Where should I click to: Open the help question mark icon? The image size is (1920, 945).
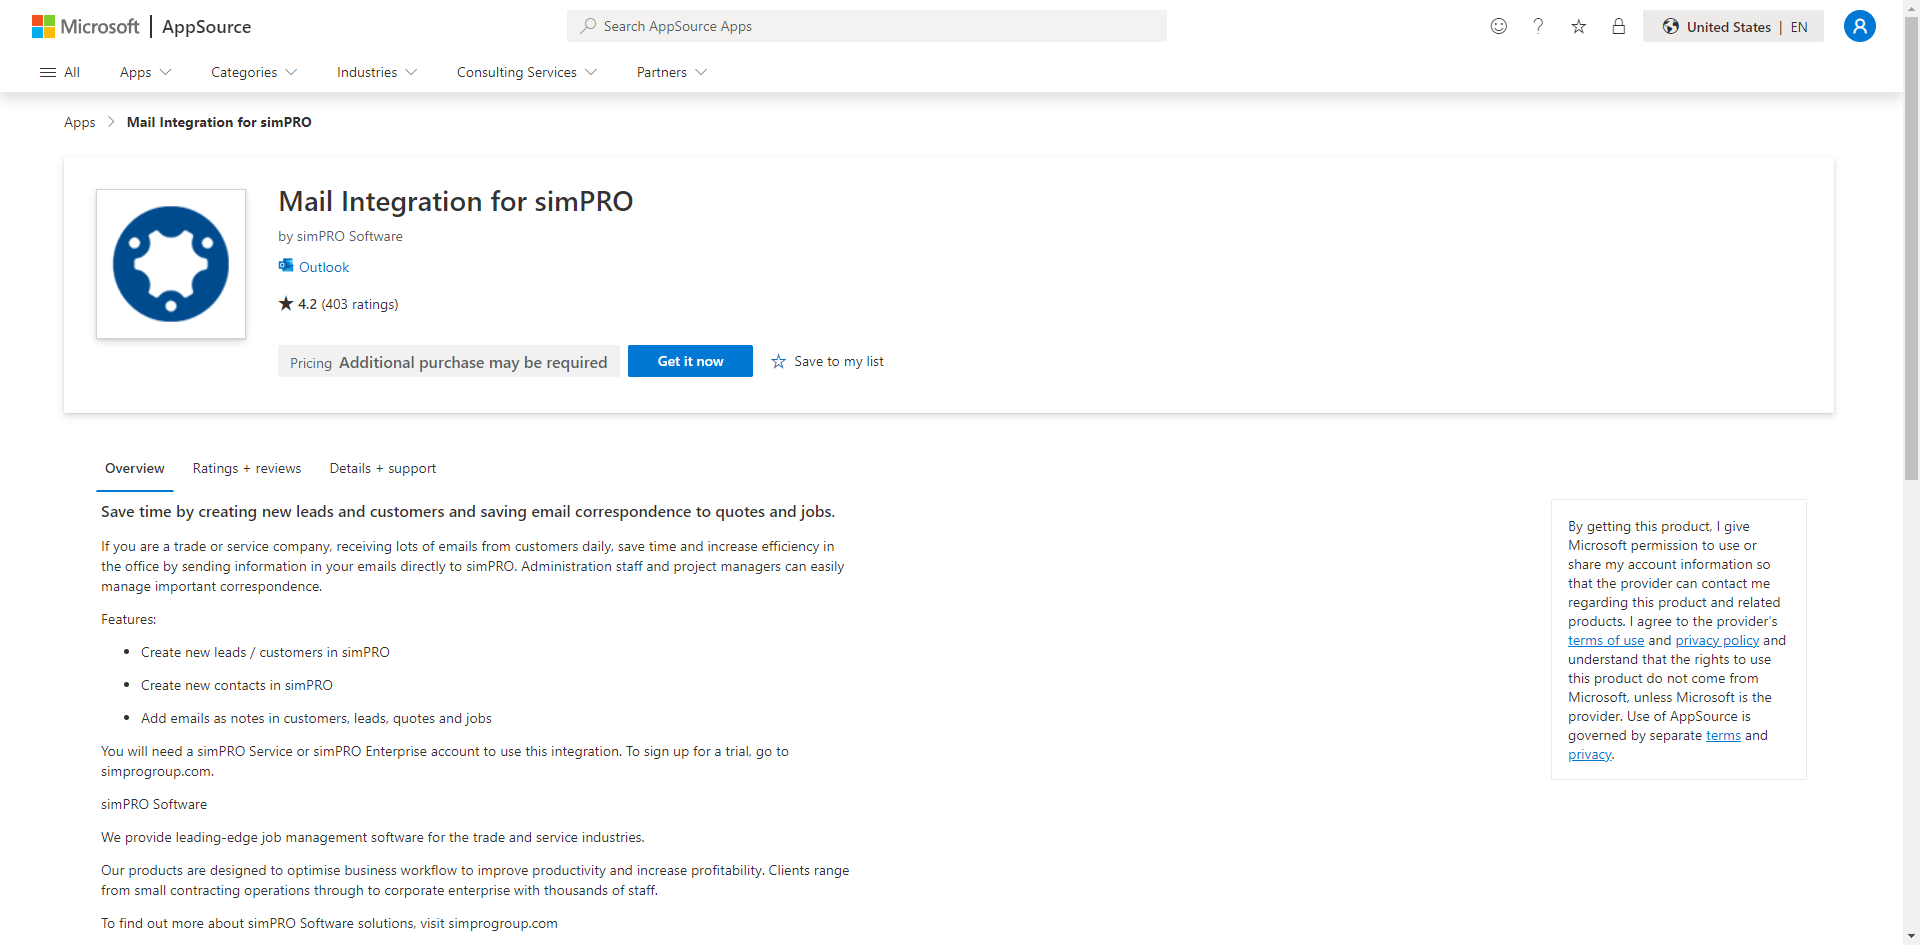(x=1538, y=26)
